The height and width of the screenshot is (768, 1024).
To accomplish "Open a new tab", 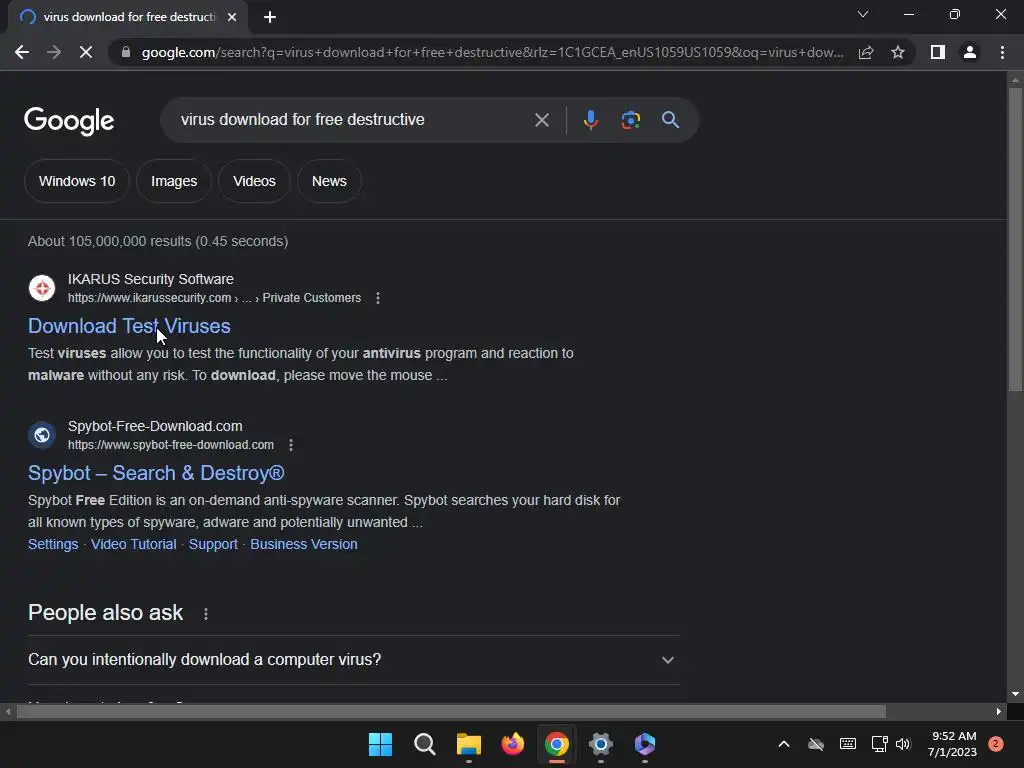I will tap(270, 17).
